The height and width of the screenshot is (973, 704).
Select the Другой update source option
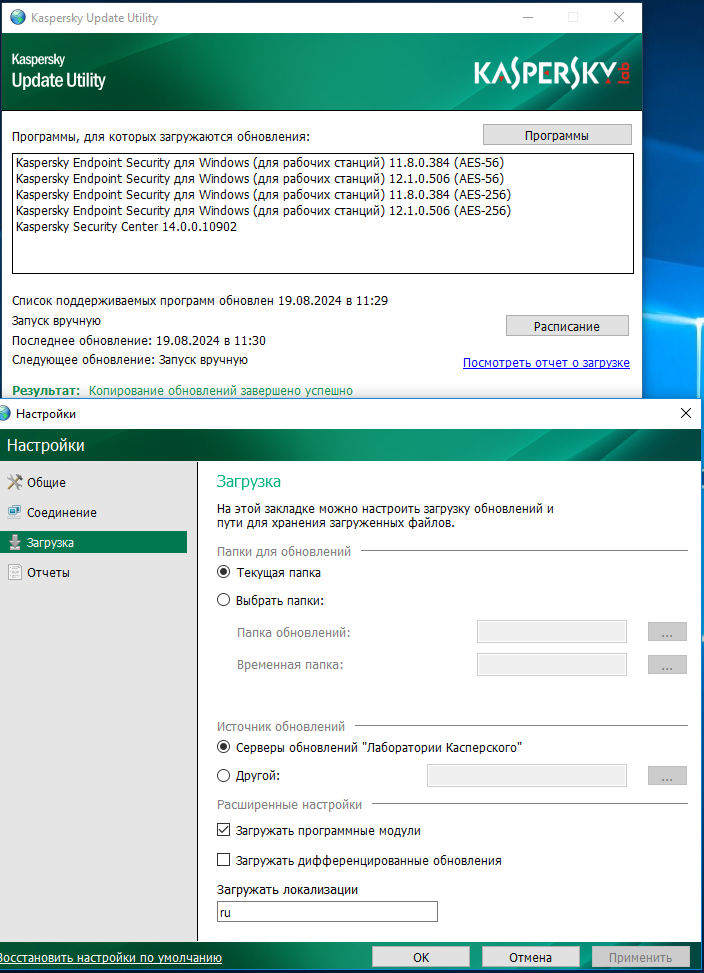pyautogui.click(x=223, y=776)
